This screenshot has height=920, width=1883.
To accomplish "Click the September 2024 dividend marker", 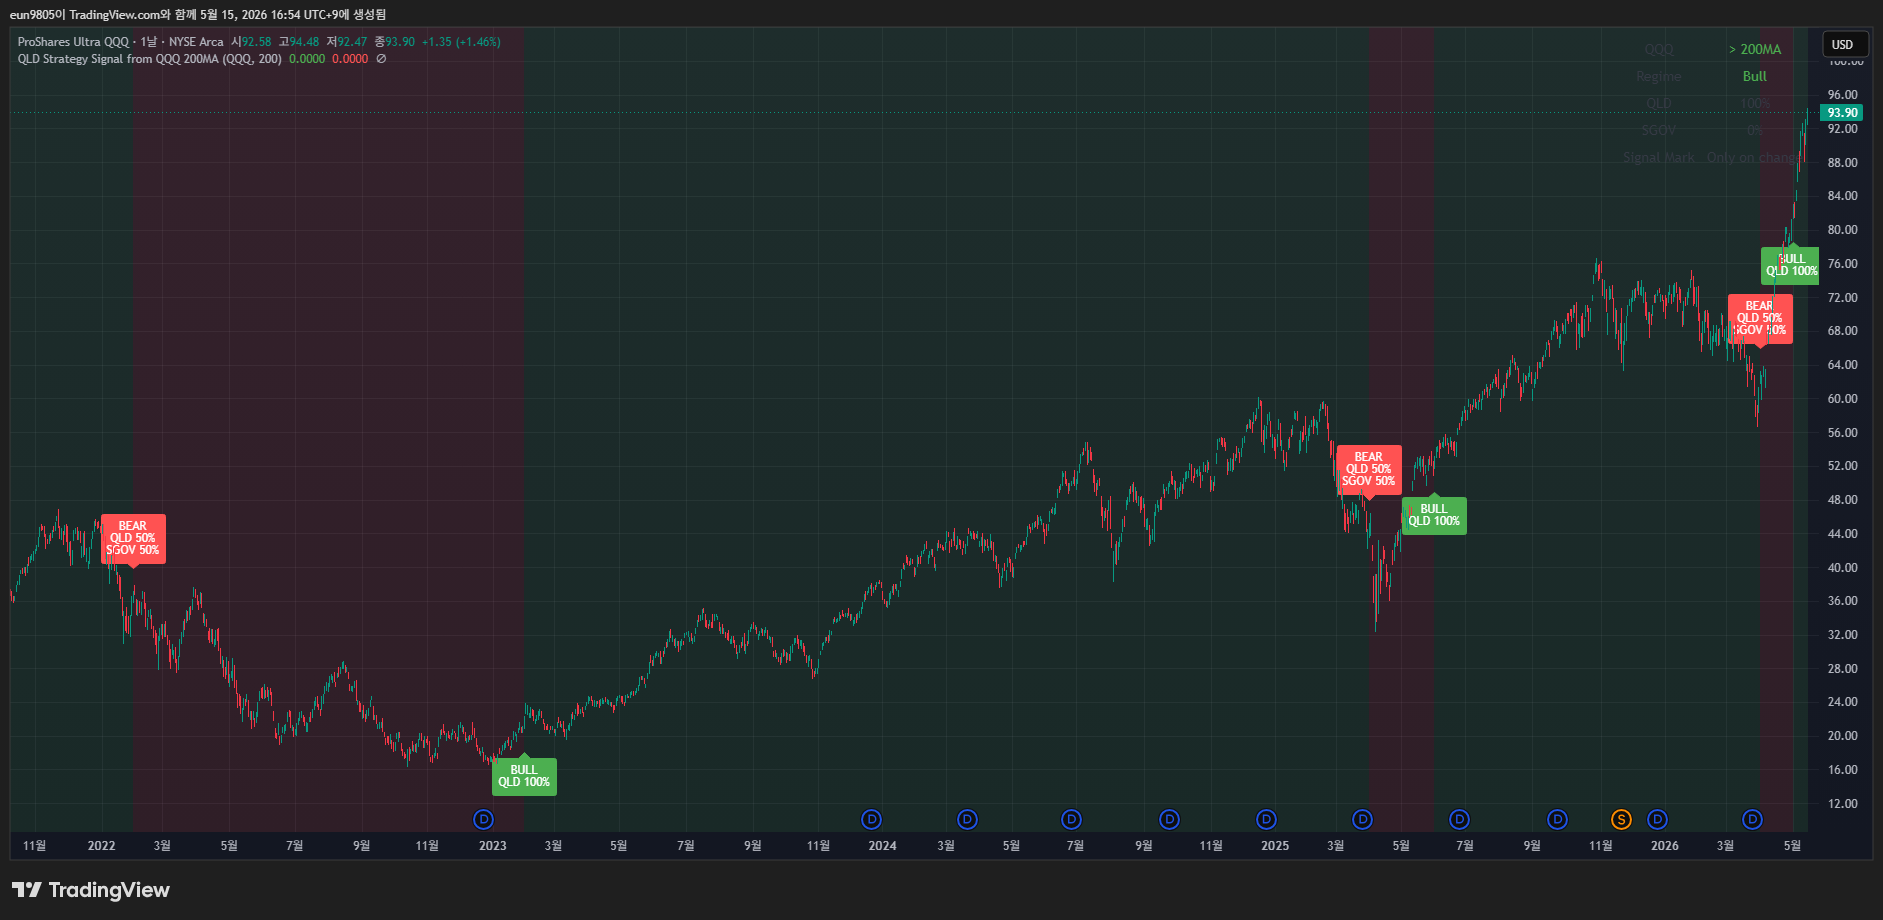I will [1169, 820].
